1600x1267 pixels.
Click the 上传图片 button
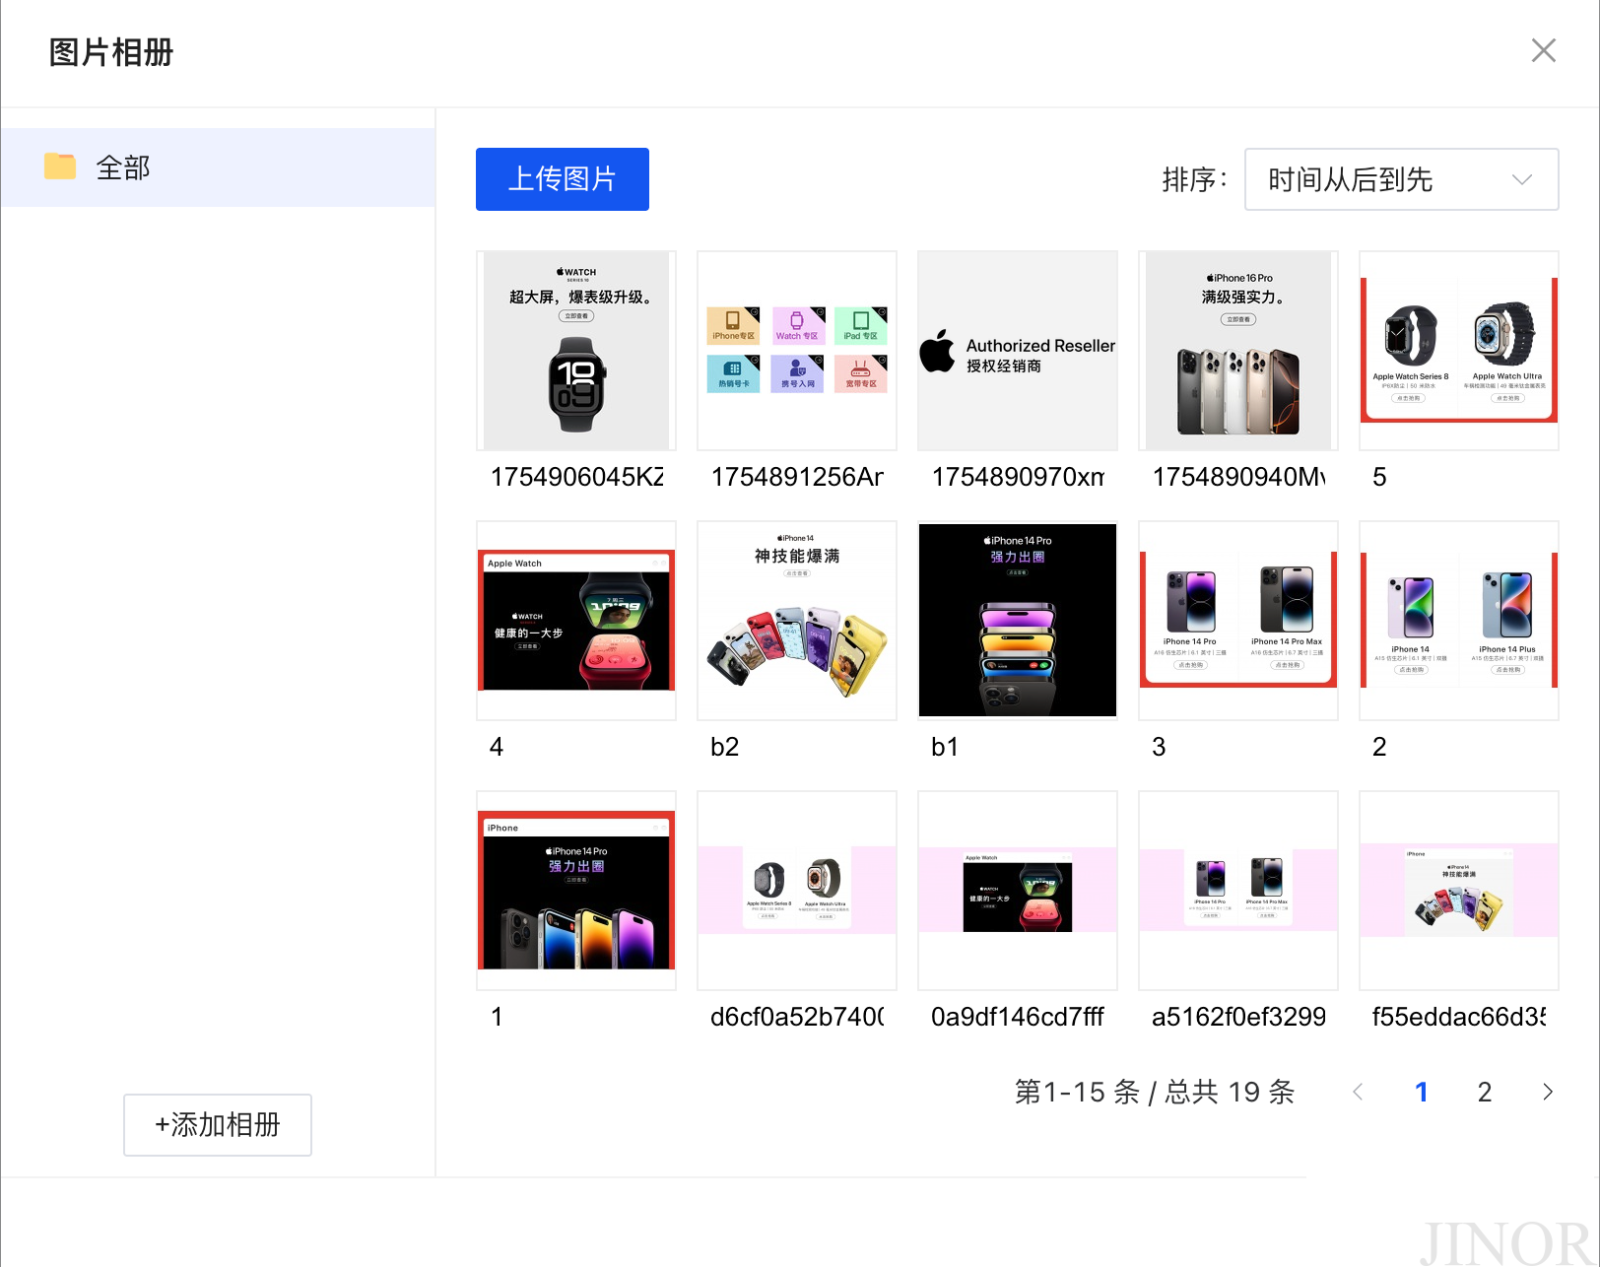[562, 179]
